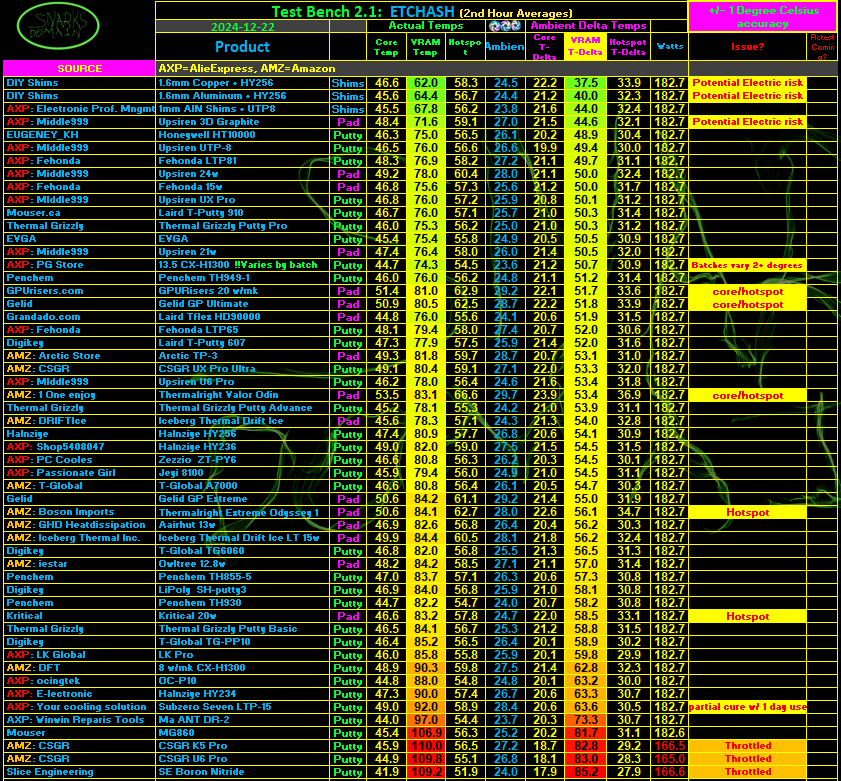Select the CSGR K5 Pro product cell
Viewport: 841px width, 781px height.
(242, 746)
